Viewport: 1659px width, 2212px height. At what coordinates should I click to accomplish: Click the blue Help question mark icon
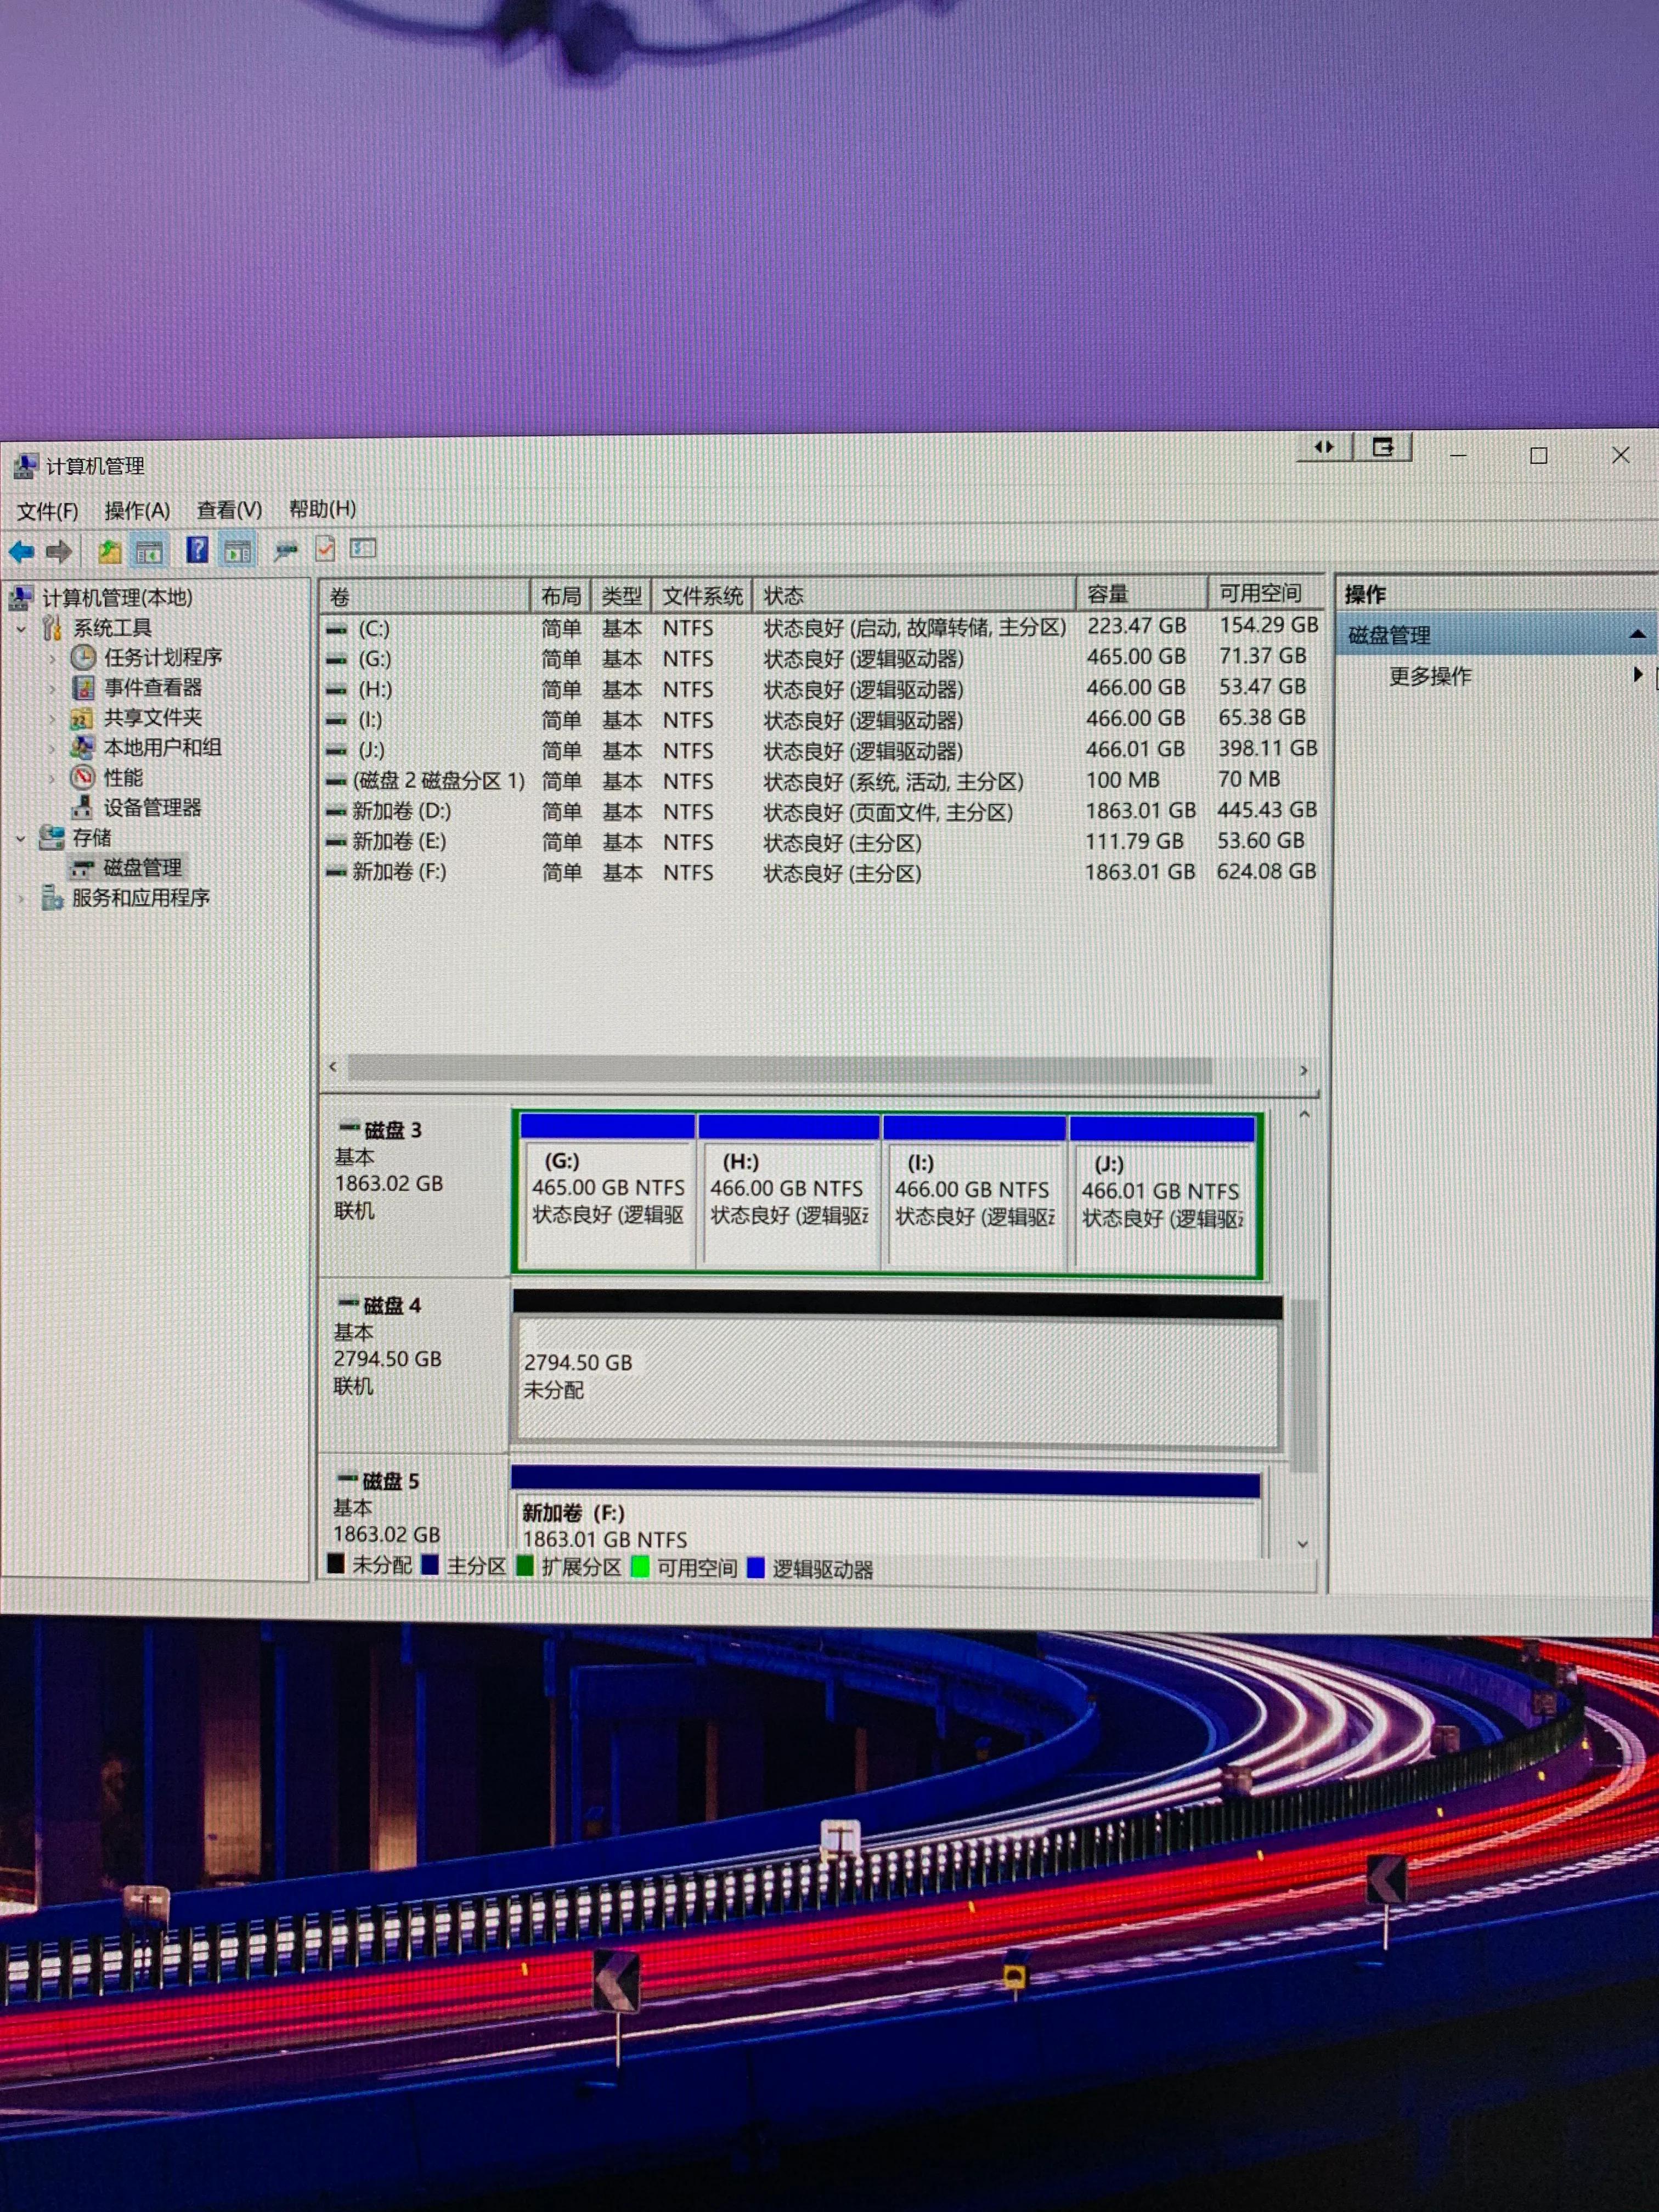click(197, 549)
